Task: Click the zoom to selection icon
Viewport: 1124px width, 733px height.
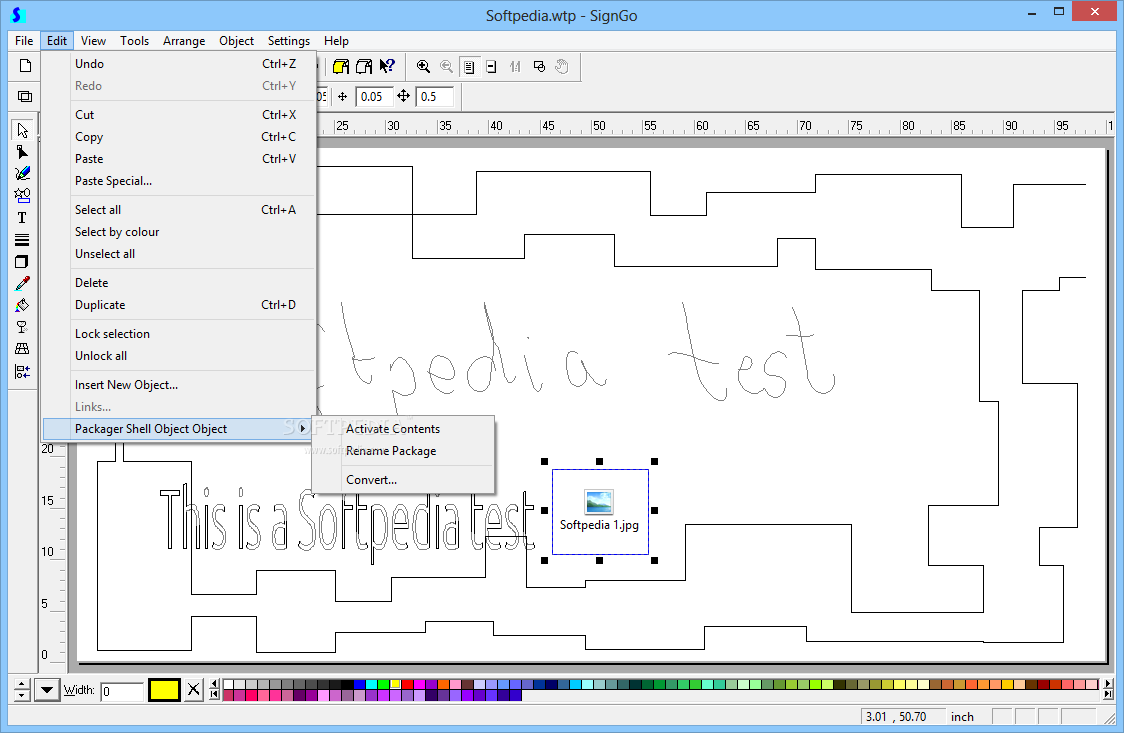Action: (x=539, y=67)
